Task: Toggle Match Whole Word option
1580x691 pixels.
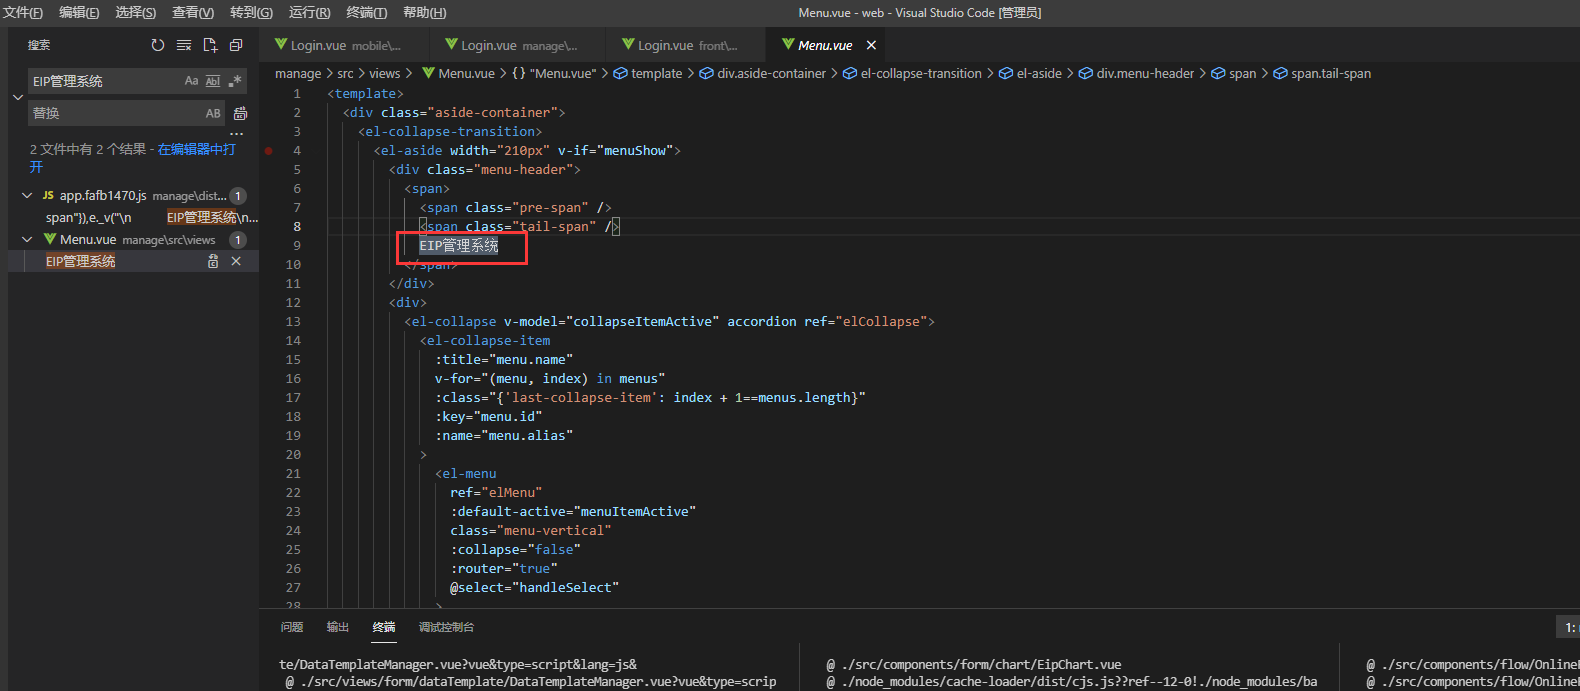Action: [213, 81]
